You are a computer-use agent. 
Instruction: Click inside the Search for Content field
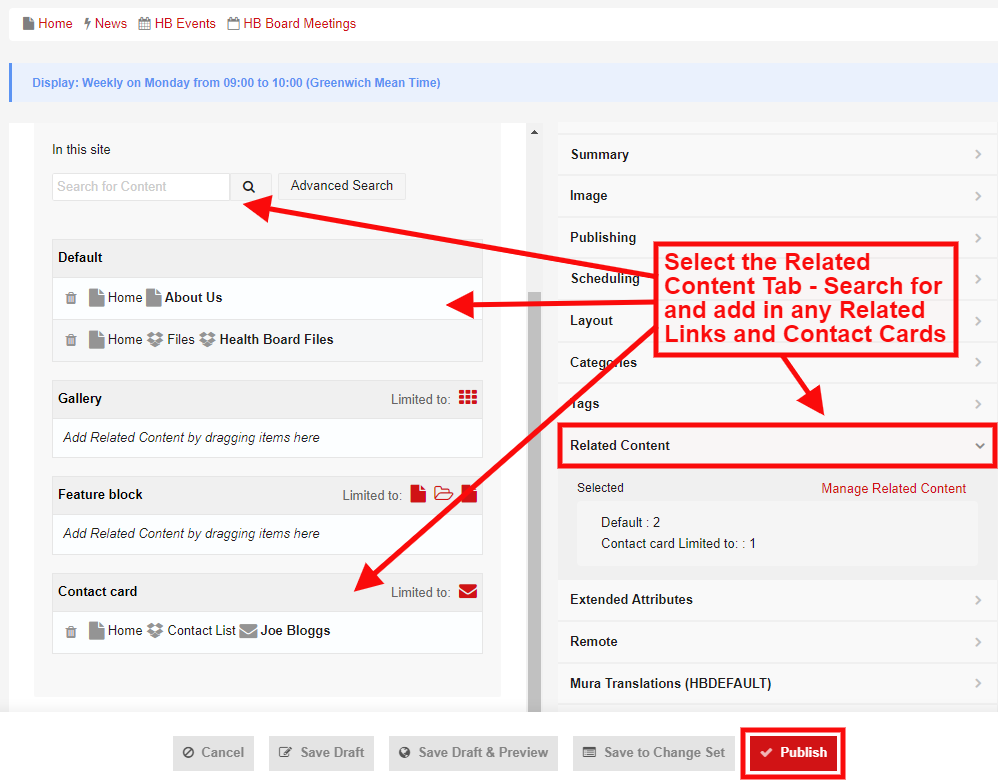pyautogui.click(x=140, y=186)
